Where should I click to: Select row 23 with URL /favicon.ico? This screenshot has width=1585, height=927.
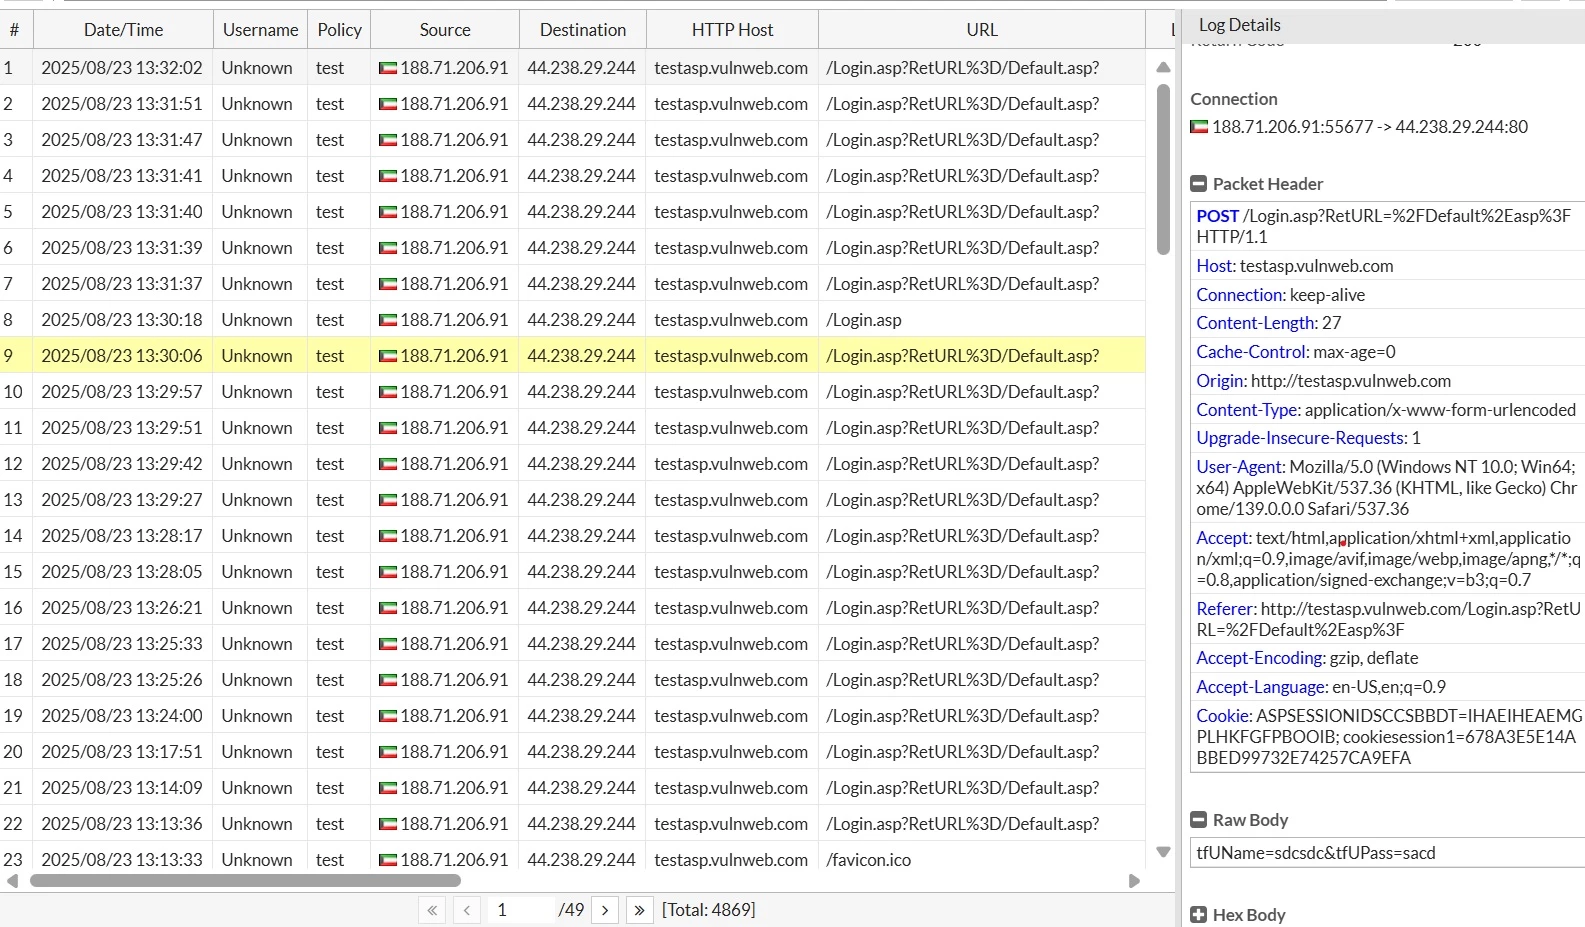[x=572, y=860]
